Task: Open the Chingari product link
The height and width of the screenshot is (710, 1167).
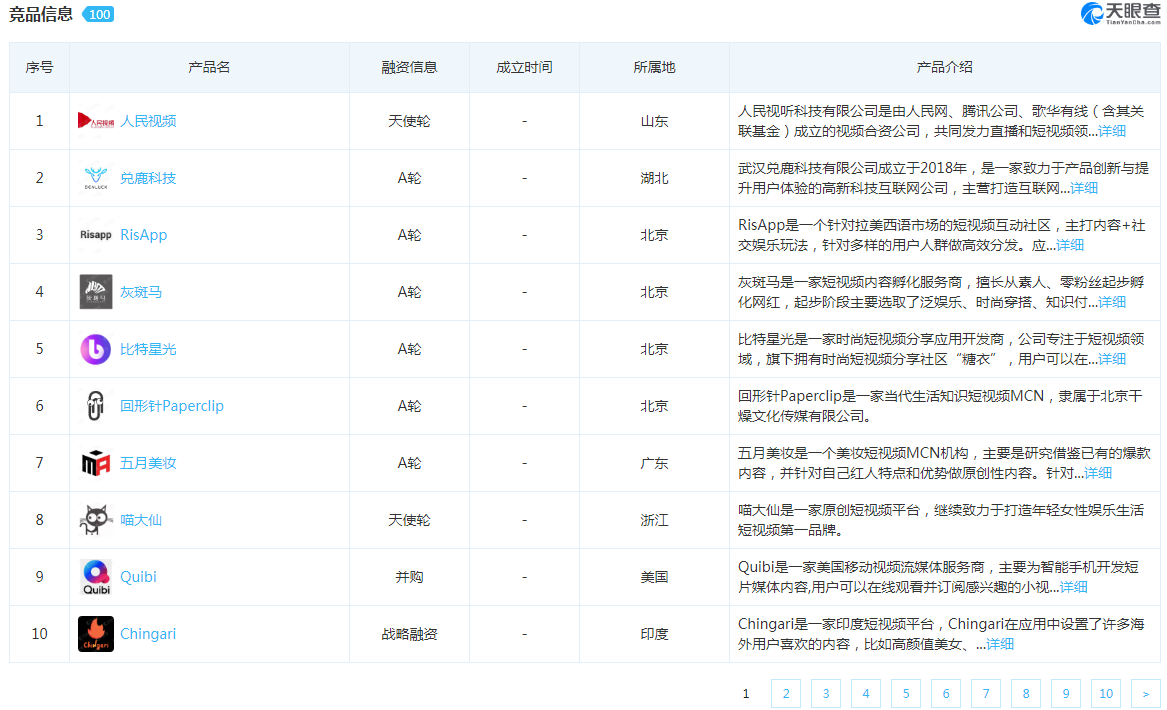Action: [148, 634]
